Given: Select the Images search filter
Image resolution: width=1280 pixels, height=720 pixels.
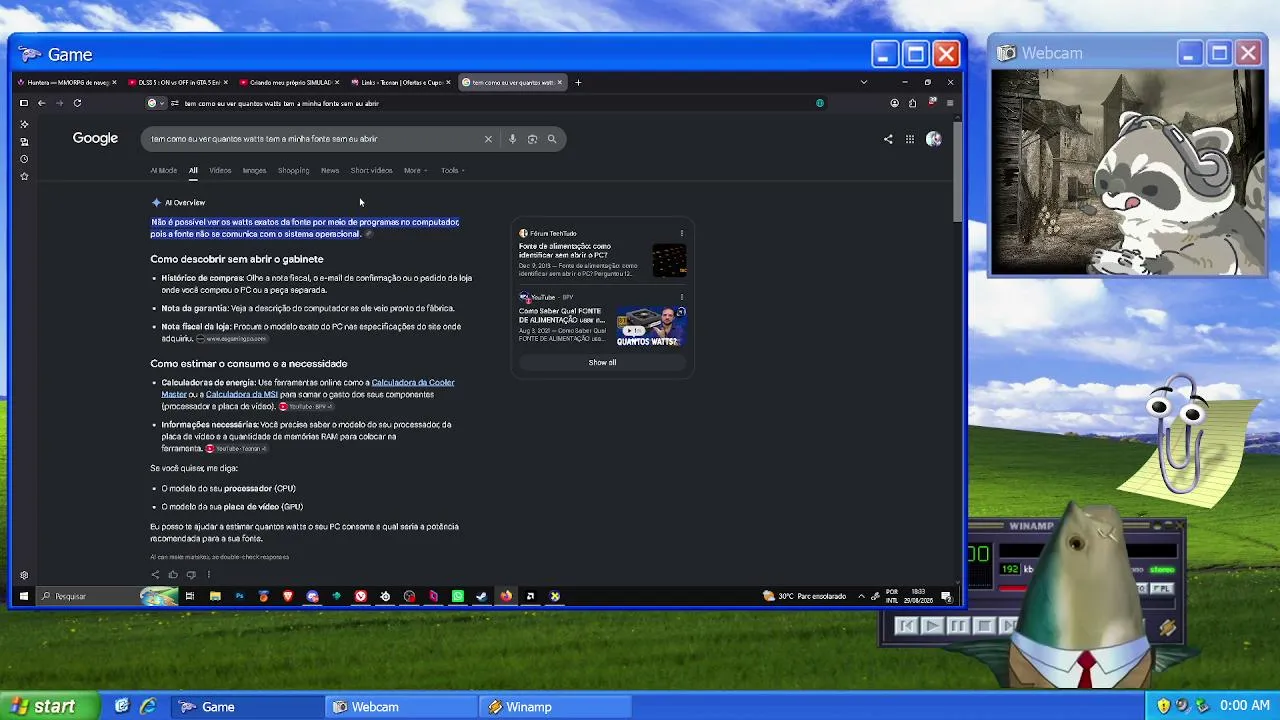Looking at the screenshot, I should [254, 170].
